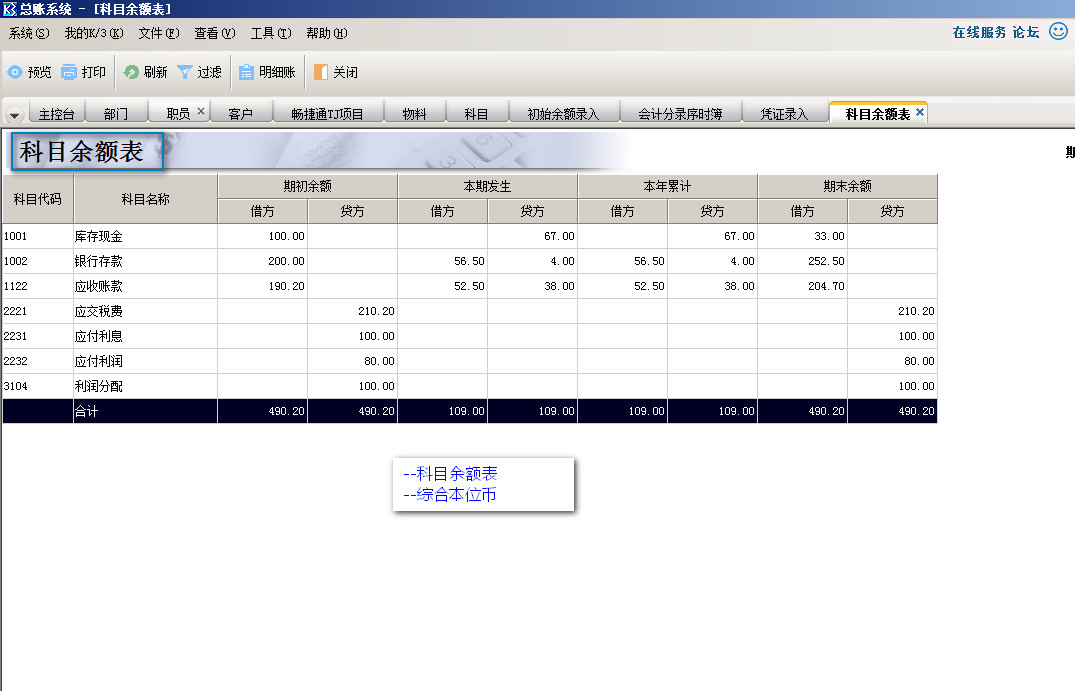Open 明细账 detail ledger icon
This screenshot has width=1075, height=691.
click(x=246, y=72)
